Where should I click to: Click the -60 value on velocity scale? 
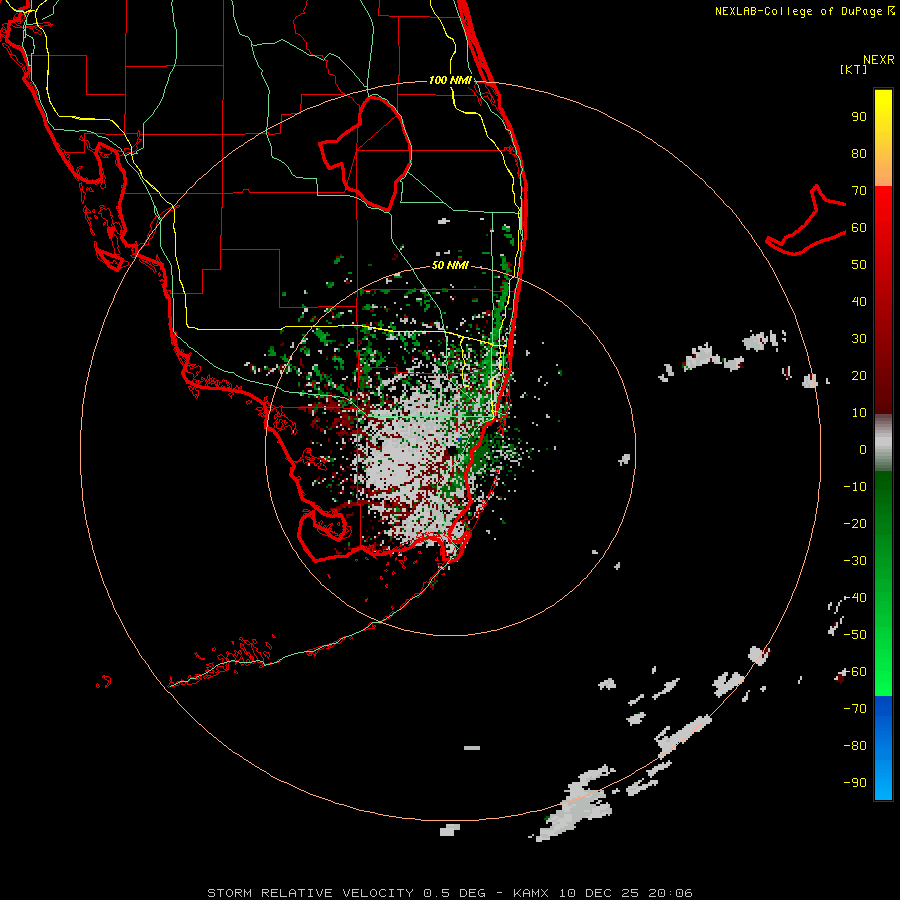point(855,672)
